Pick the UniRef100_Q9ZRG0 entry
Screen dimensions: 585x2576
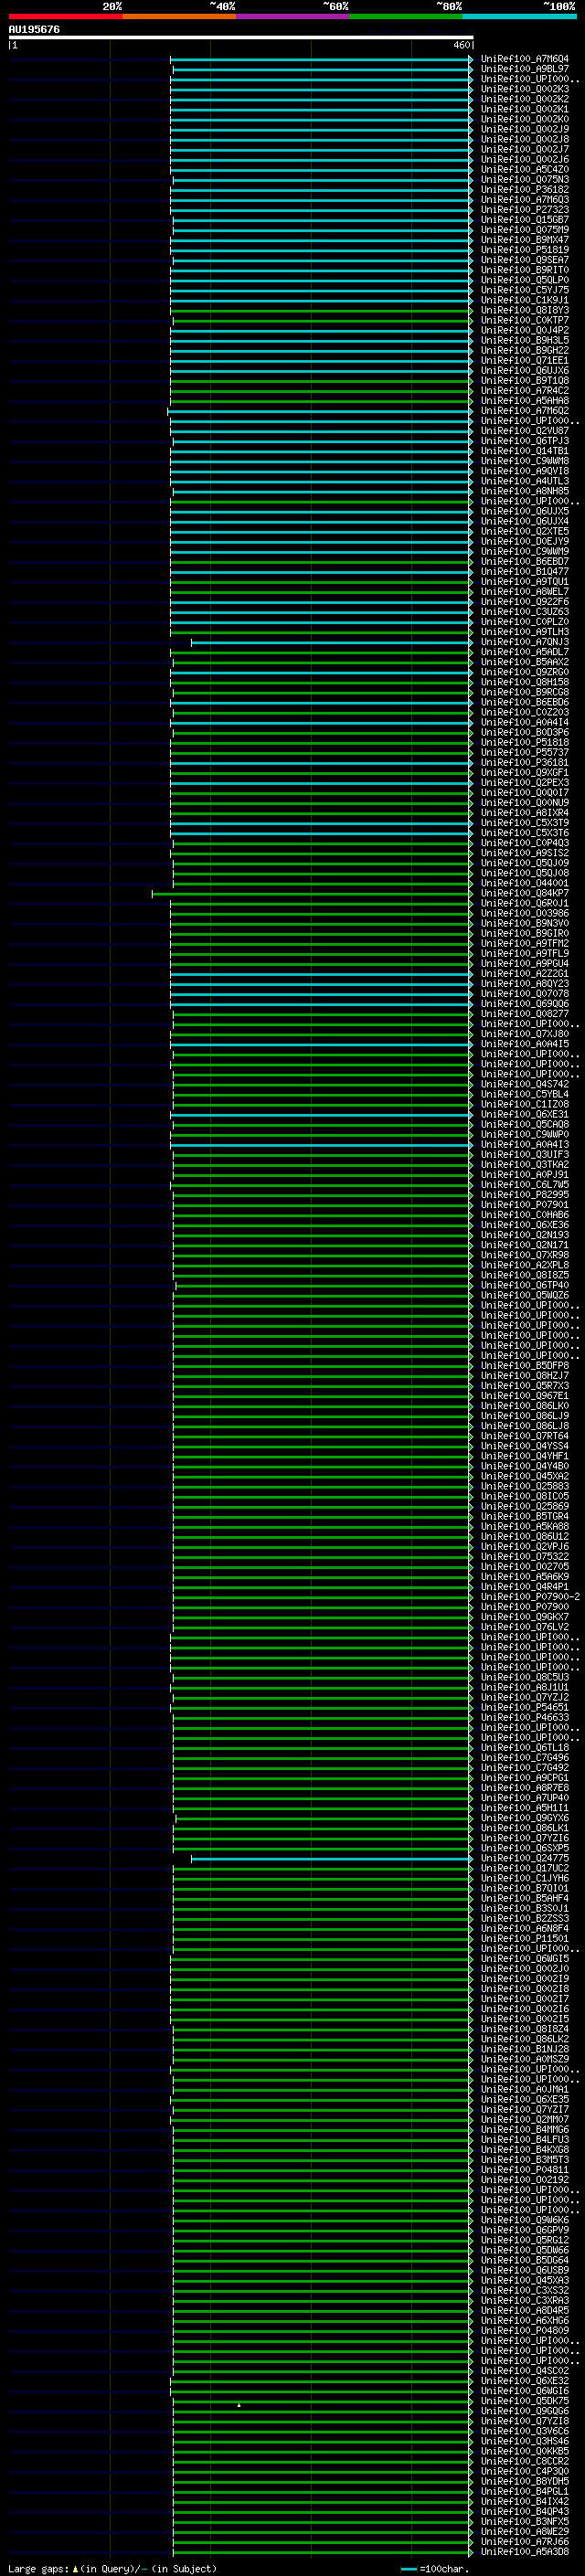[x=524, y=672]
